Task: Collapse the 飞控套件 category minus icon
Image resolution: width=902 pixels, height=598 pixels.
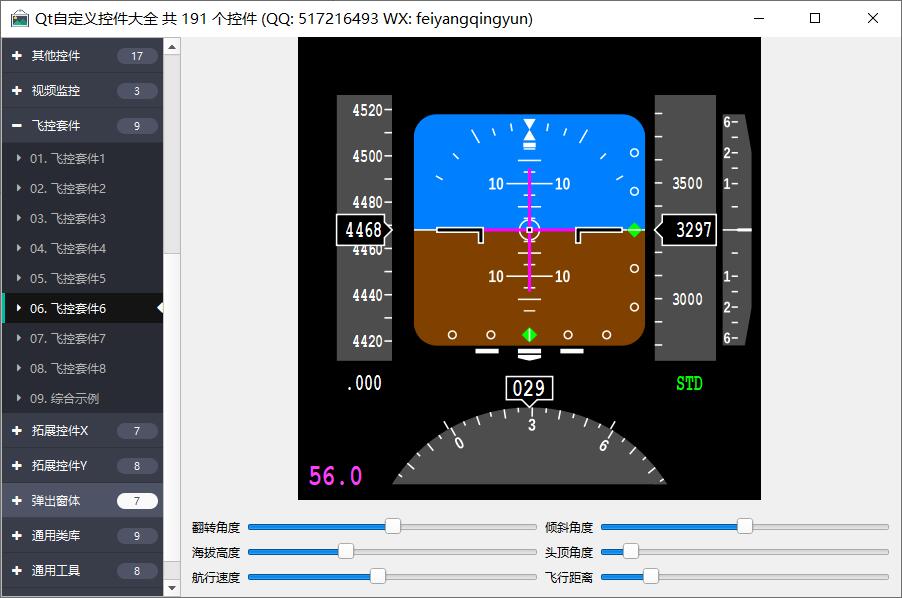Action: click(x=17, y=126)
